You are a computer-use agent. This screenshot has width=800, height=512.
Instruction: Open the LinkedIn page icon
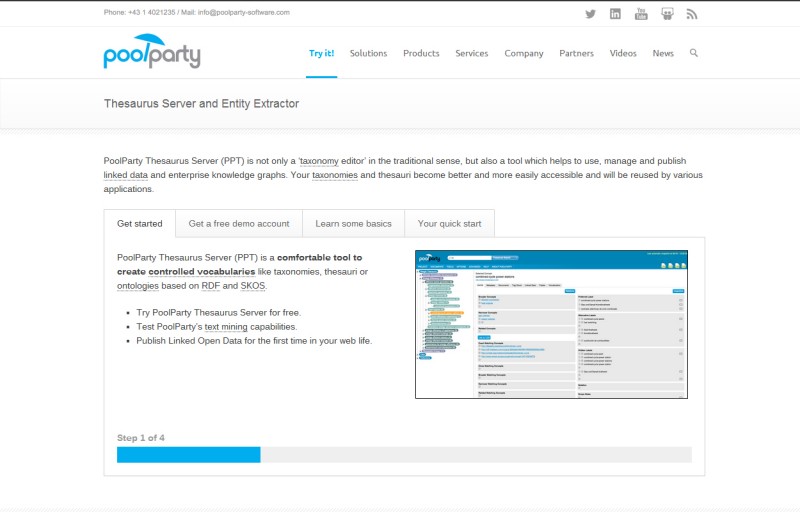[615, 14]
